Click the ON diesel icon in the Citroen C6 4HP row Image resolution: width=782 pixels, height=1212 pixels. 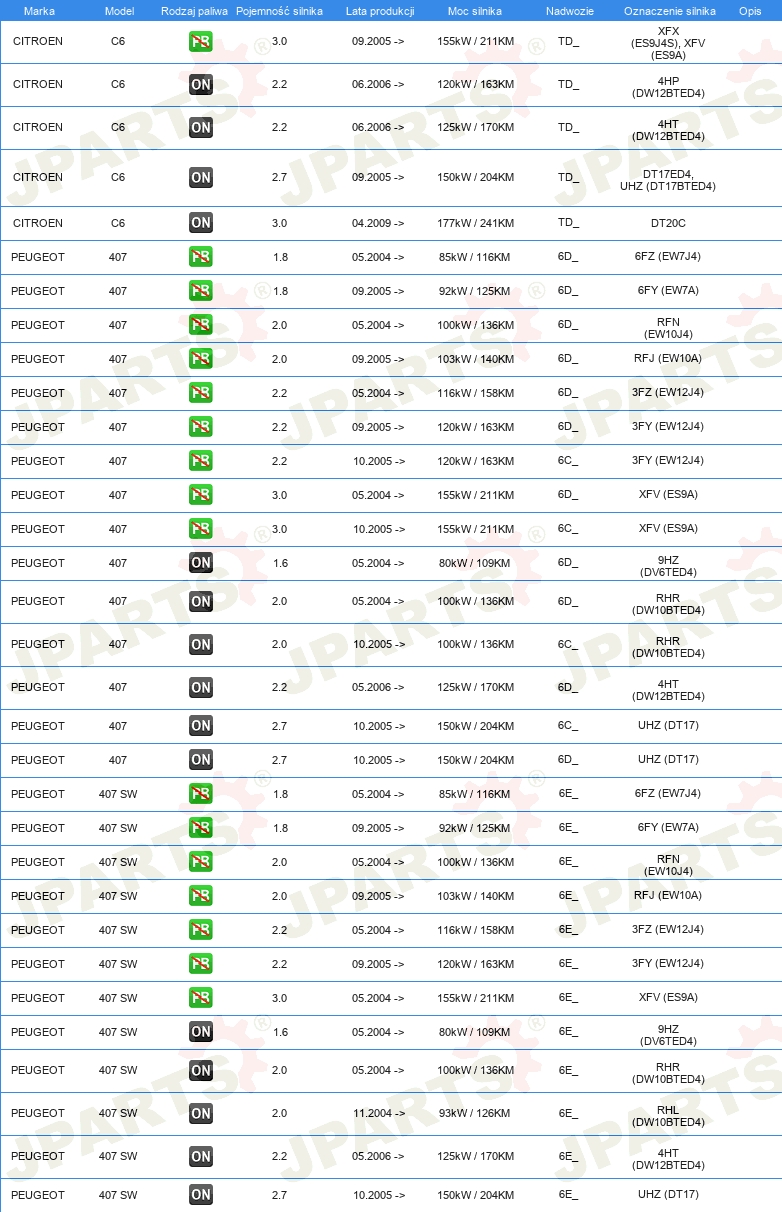(x=200, y=85)
